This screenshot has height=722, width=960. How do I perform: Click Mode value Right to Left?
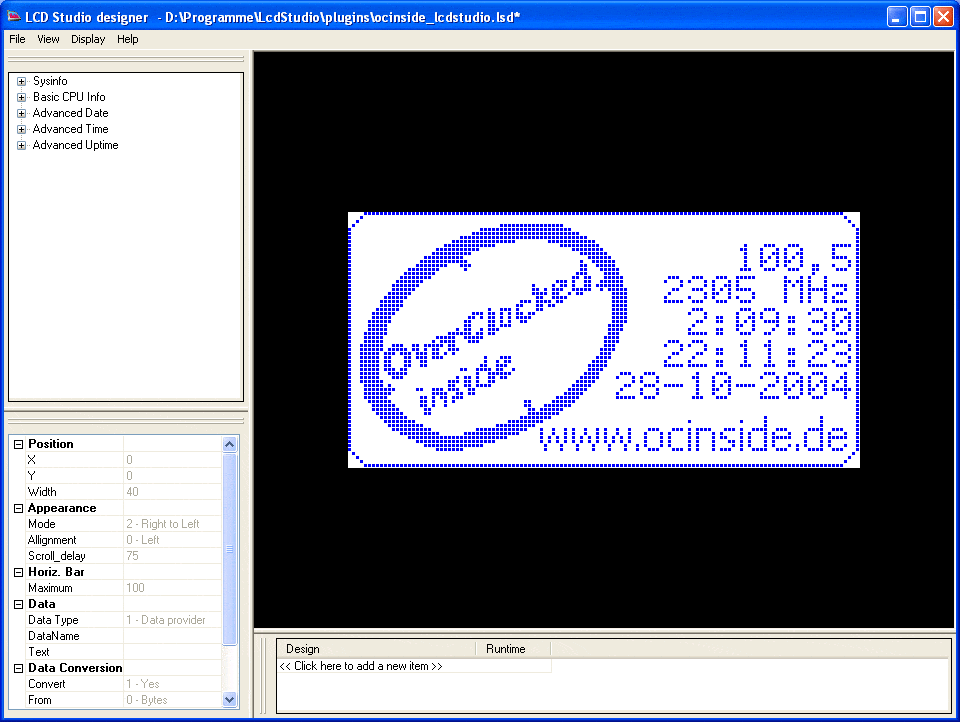[173, 524]
